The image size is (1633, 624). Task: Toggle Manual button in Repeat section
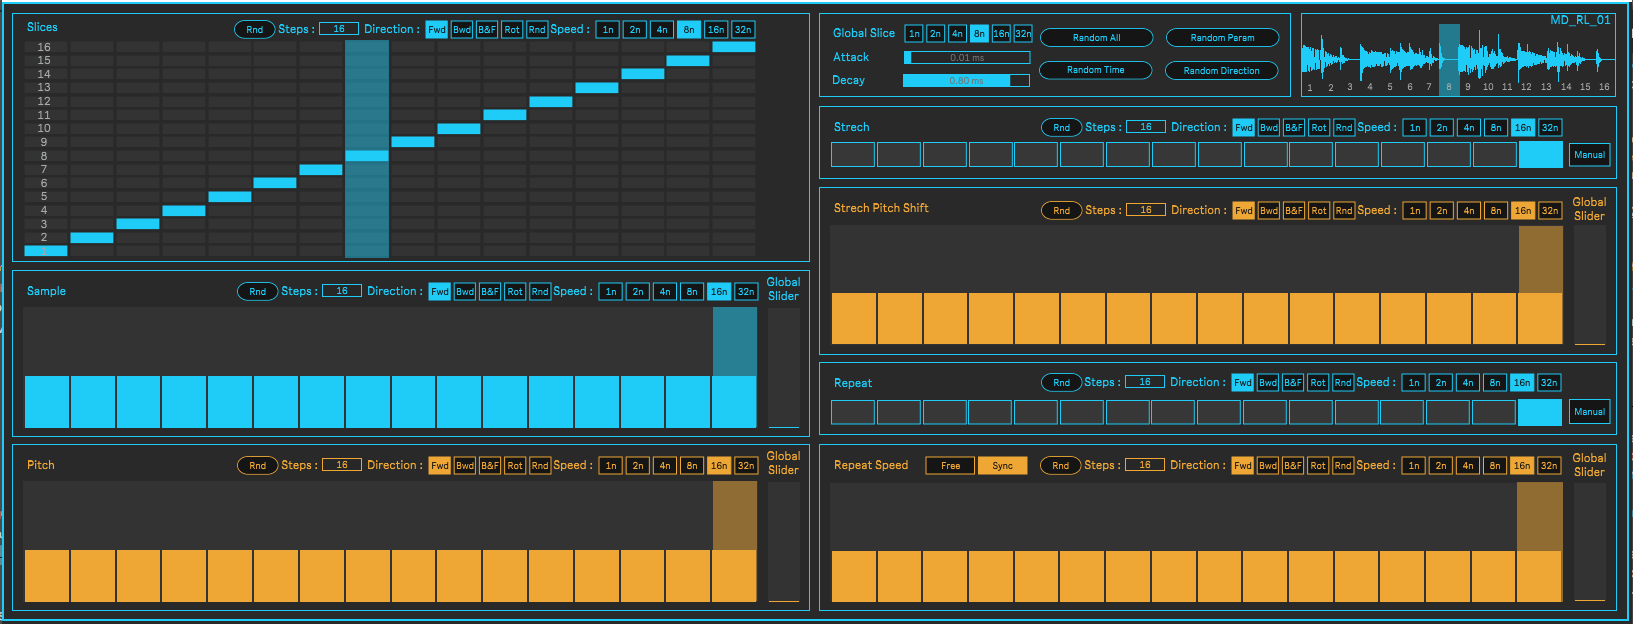[1589, 412]
